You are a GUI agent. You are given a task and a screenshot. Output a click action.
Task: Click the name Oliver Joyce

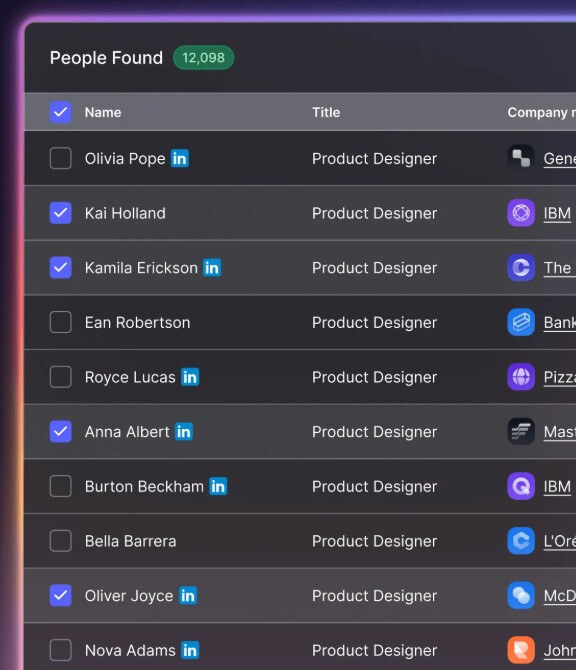click(129, 596)
